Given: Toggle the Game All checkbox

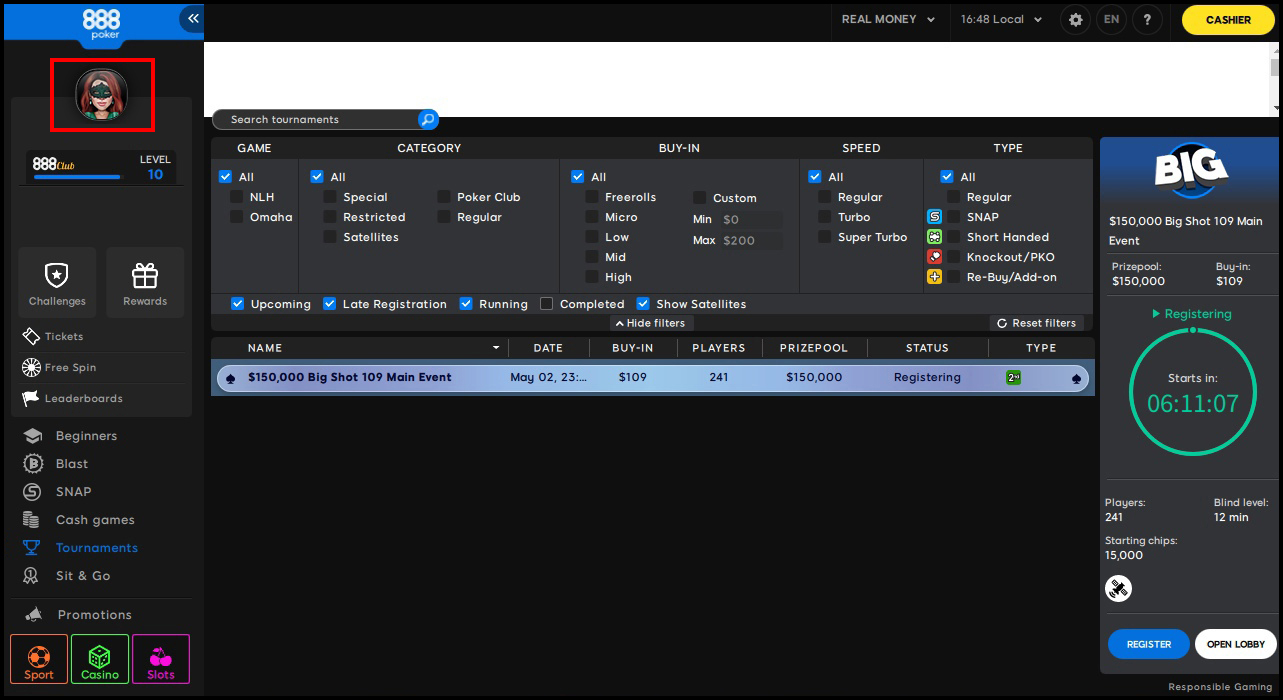Looking at the screenshot, I should click(225, 177).
